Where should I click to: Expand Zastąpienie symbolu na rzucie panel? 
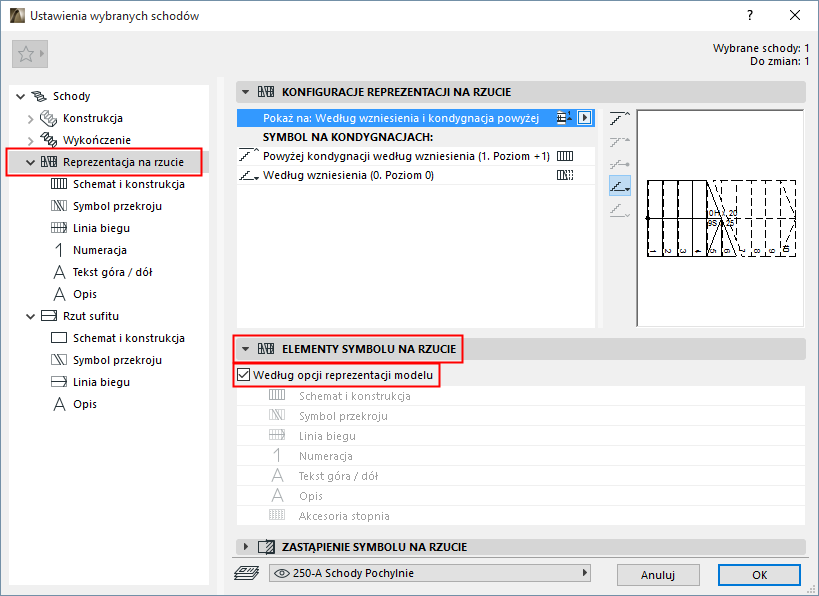click(x=245, y=547)
